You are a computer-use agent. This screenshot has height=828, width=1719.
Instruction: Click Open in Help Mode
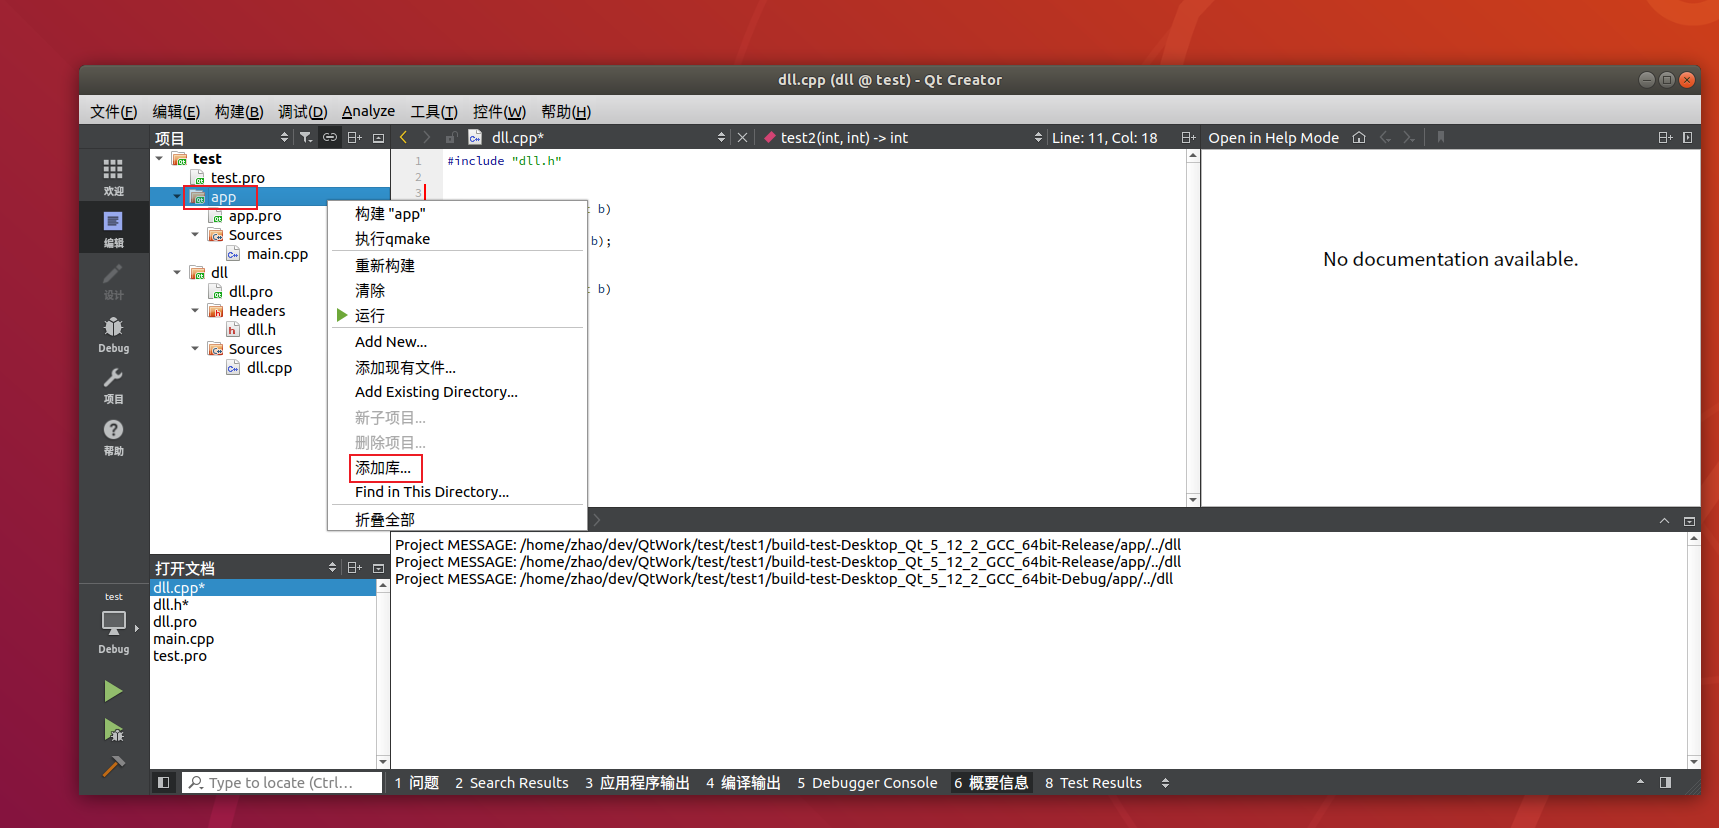[x=1273, y=138]
